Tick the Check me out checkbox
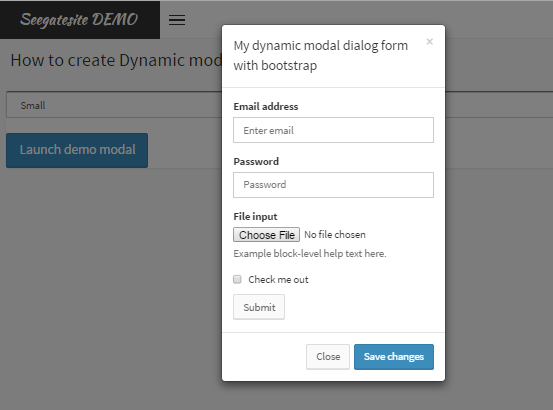Image resolution: width=553 pixels, height=410 pixels. (x=237, y=279)
